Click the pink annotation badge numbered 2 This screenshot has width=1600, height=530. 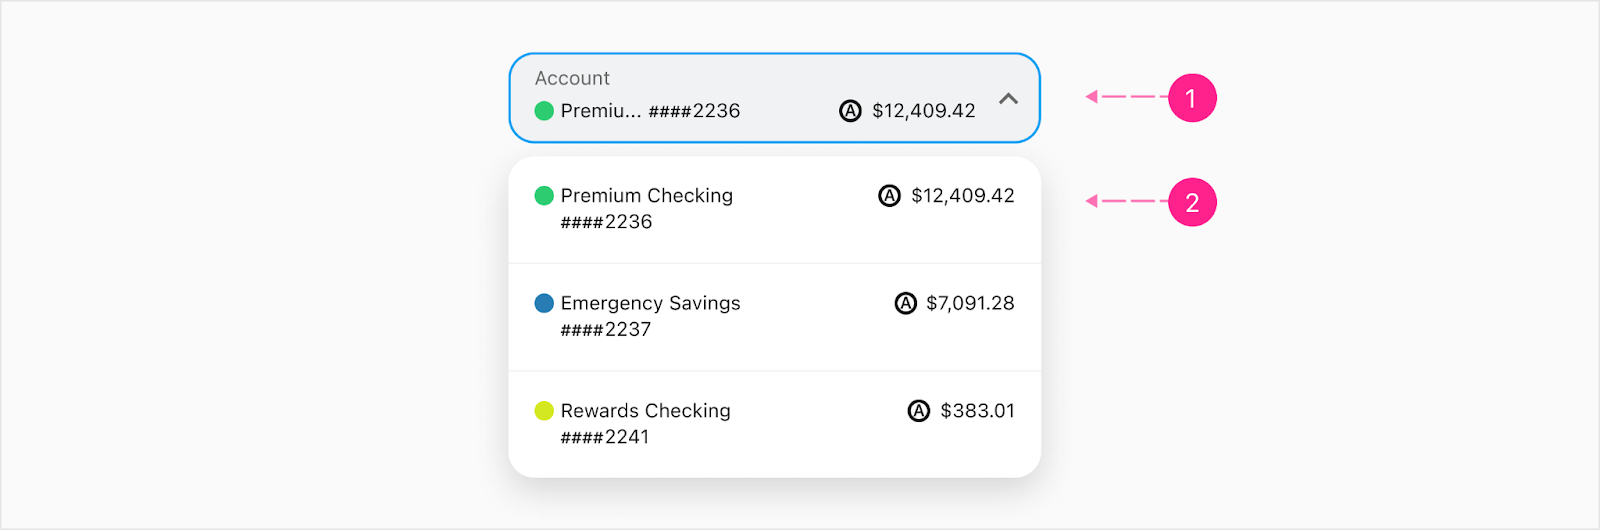1192,202
